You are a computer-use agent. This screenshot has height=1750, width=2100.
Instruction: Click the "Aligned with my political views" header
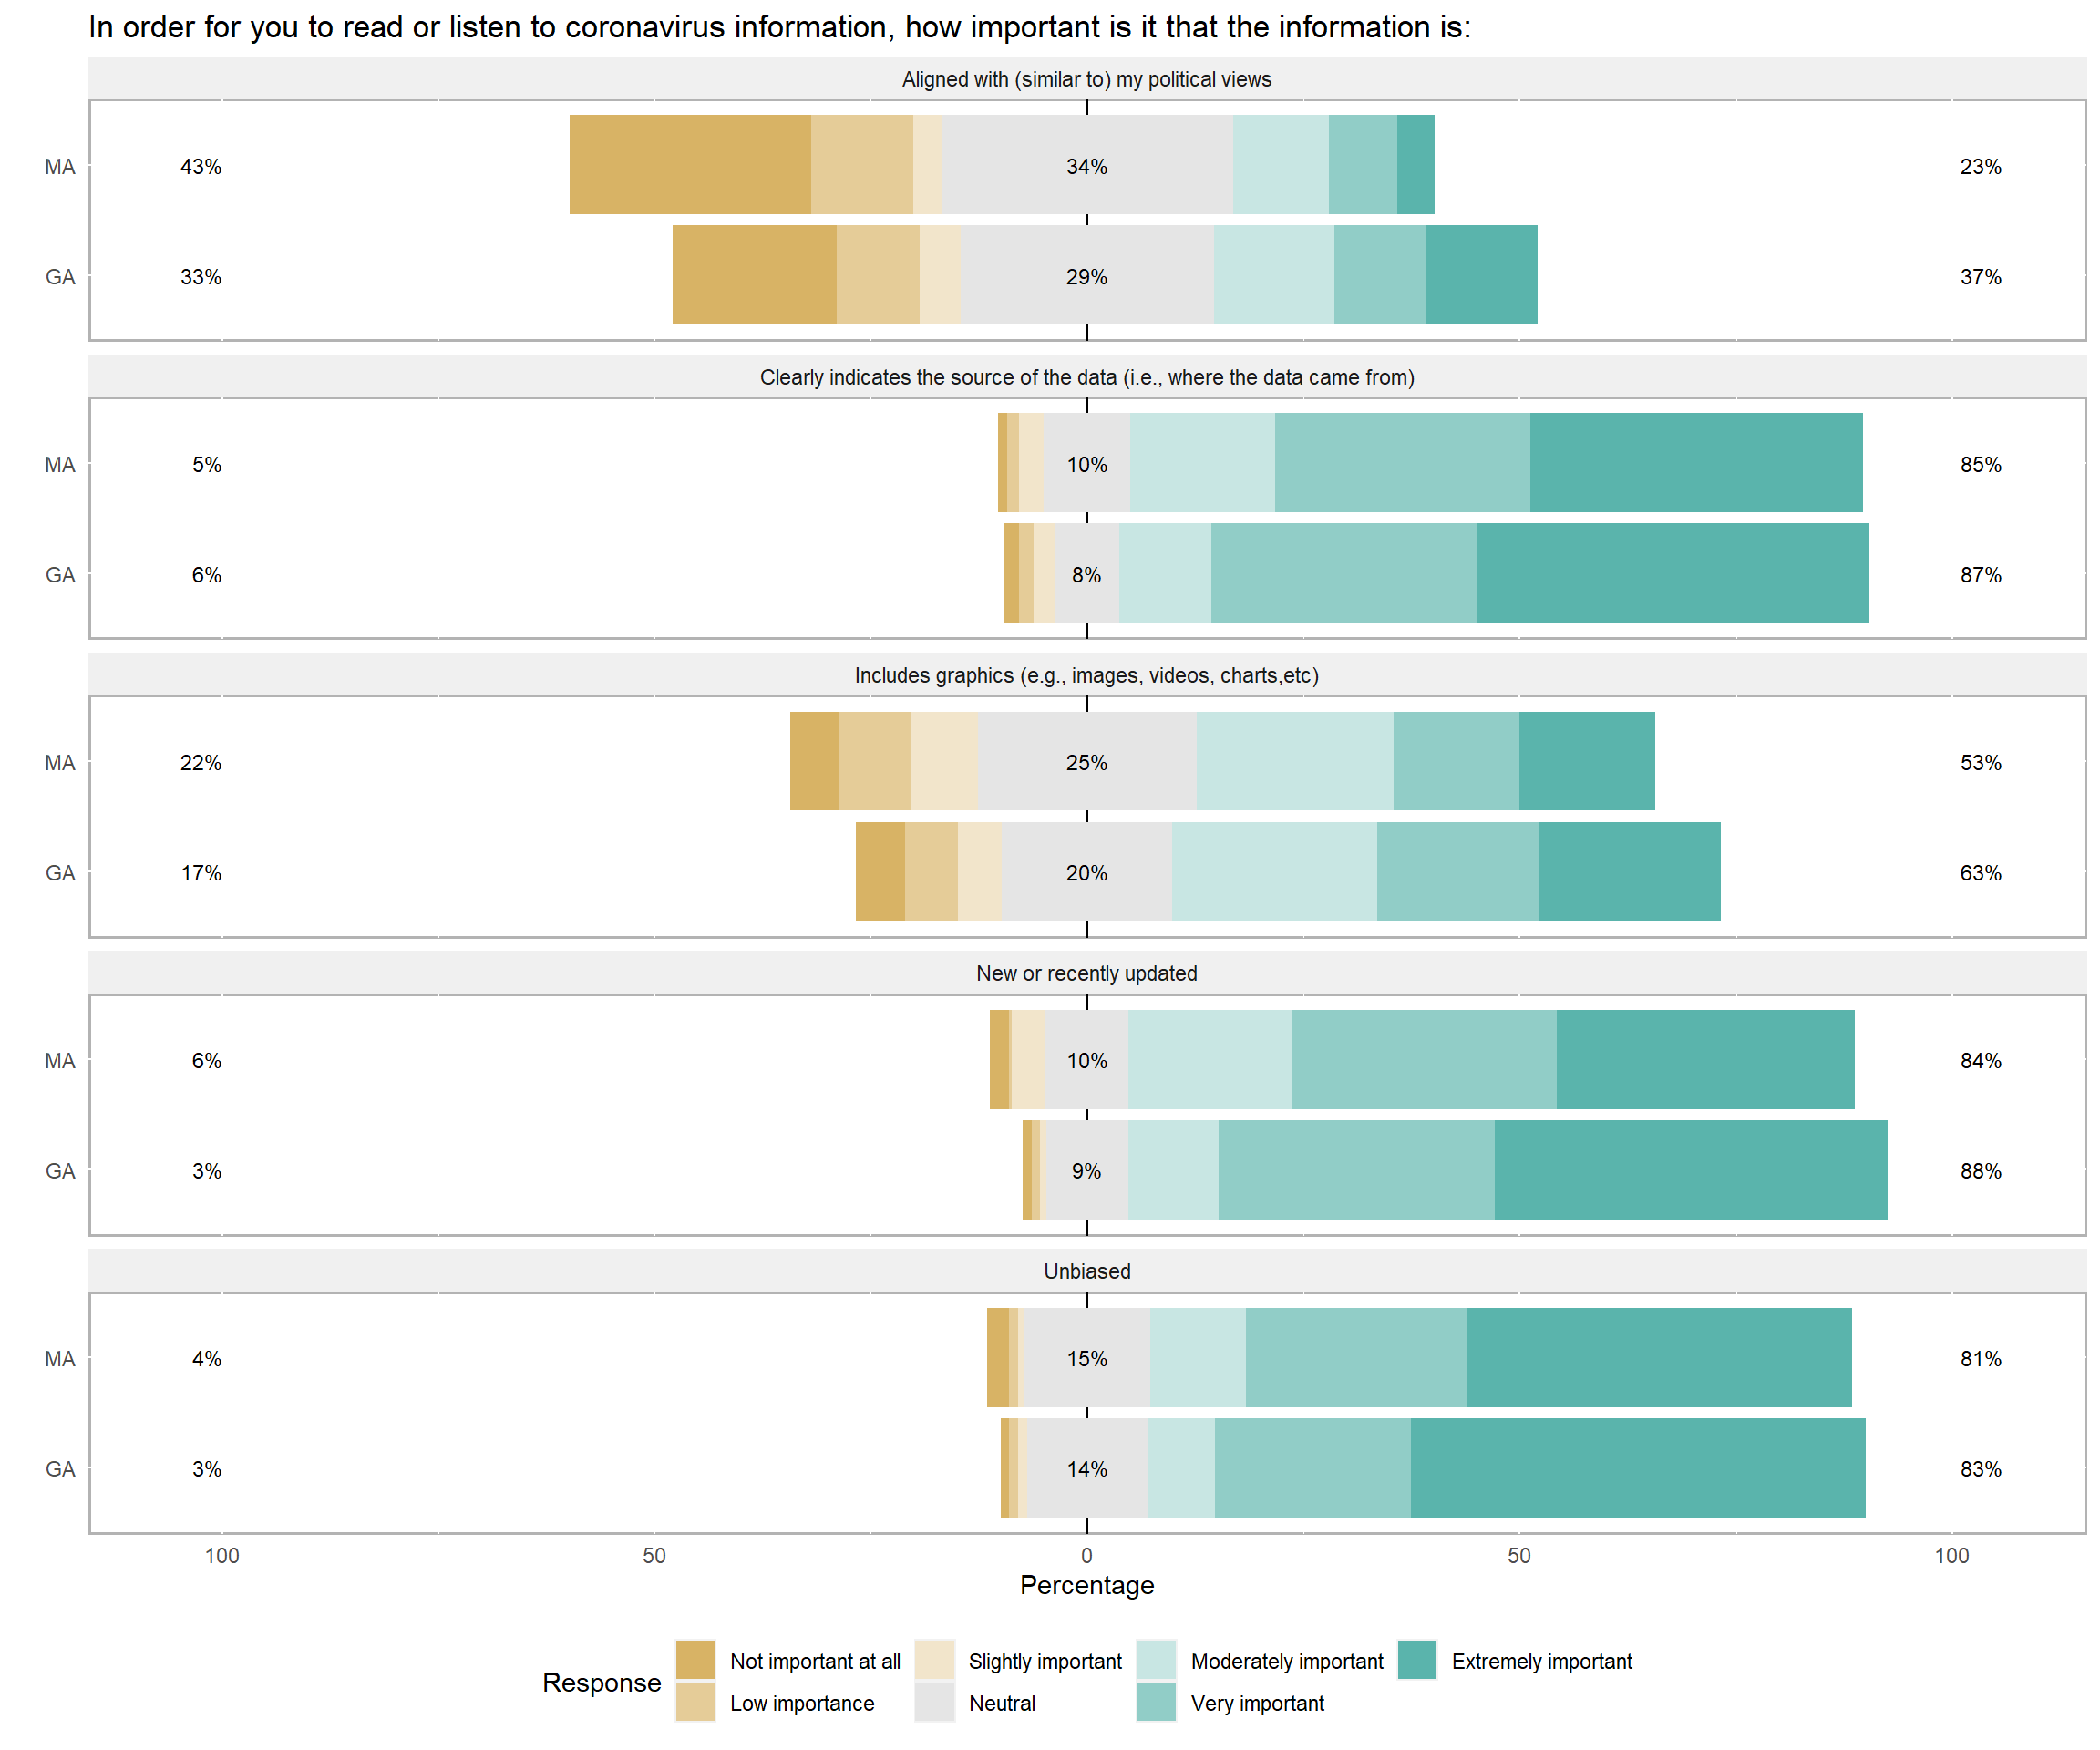pyautogui.click(x=1087, y=79)
